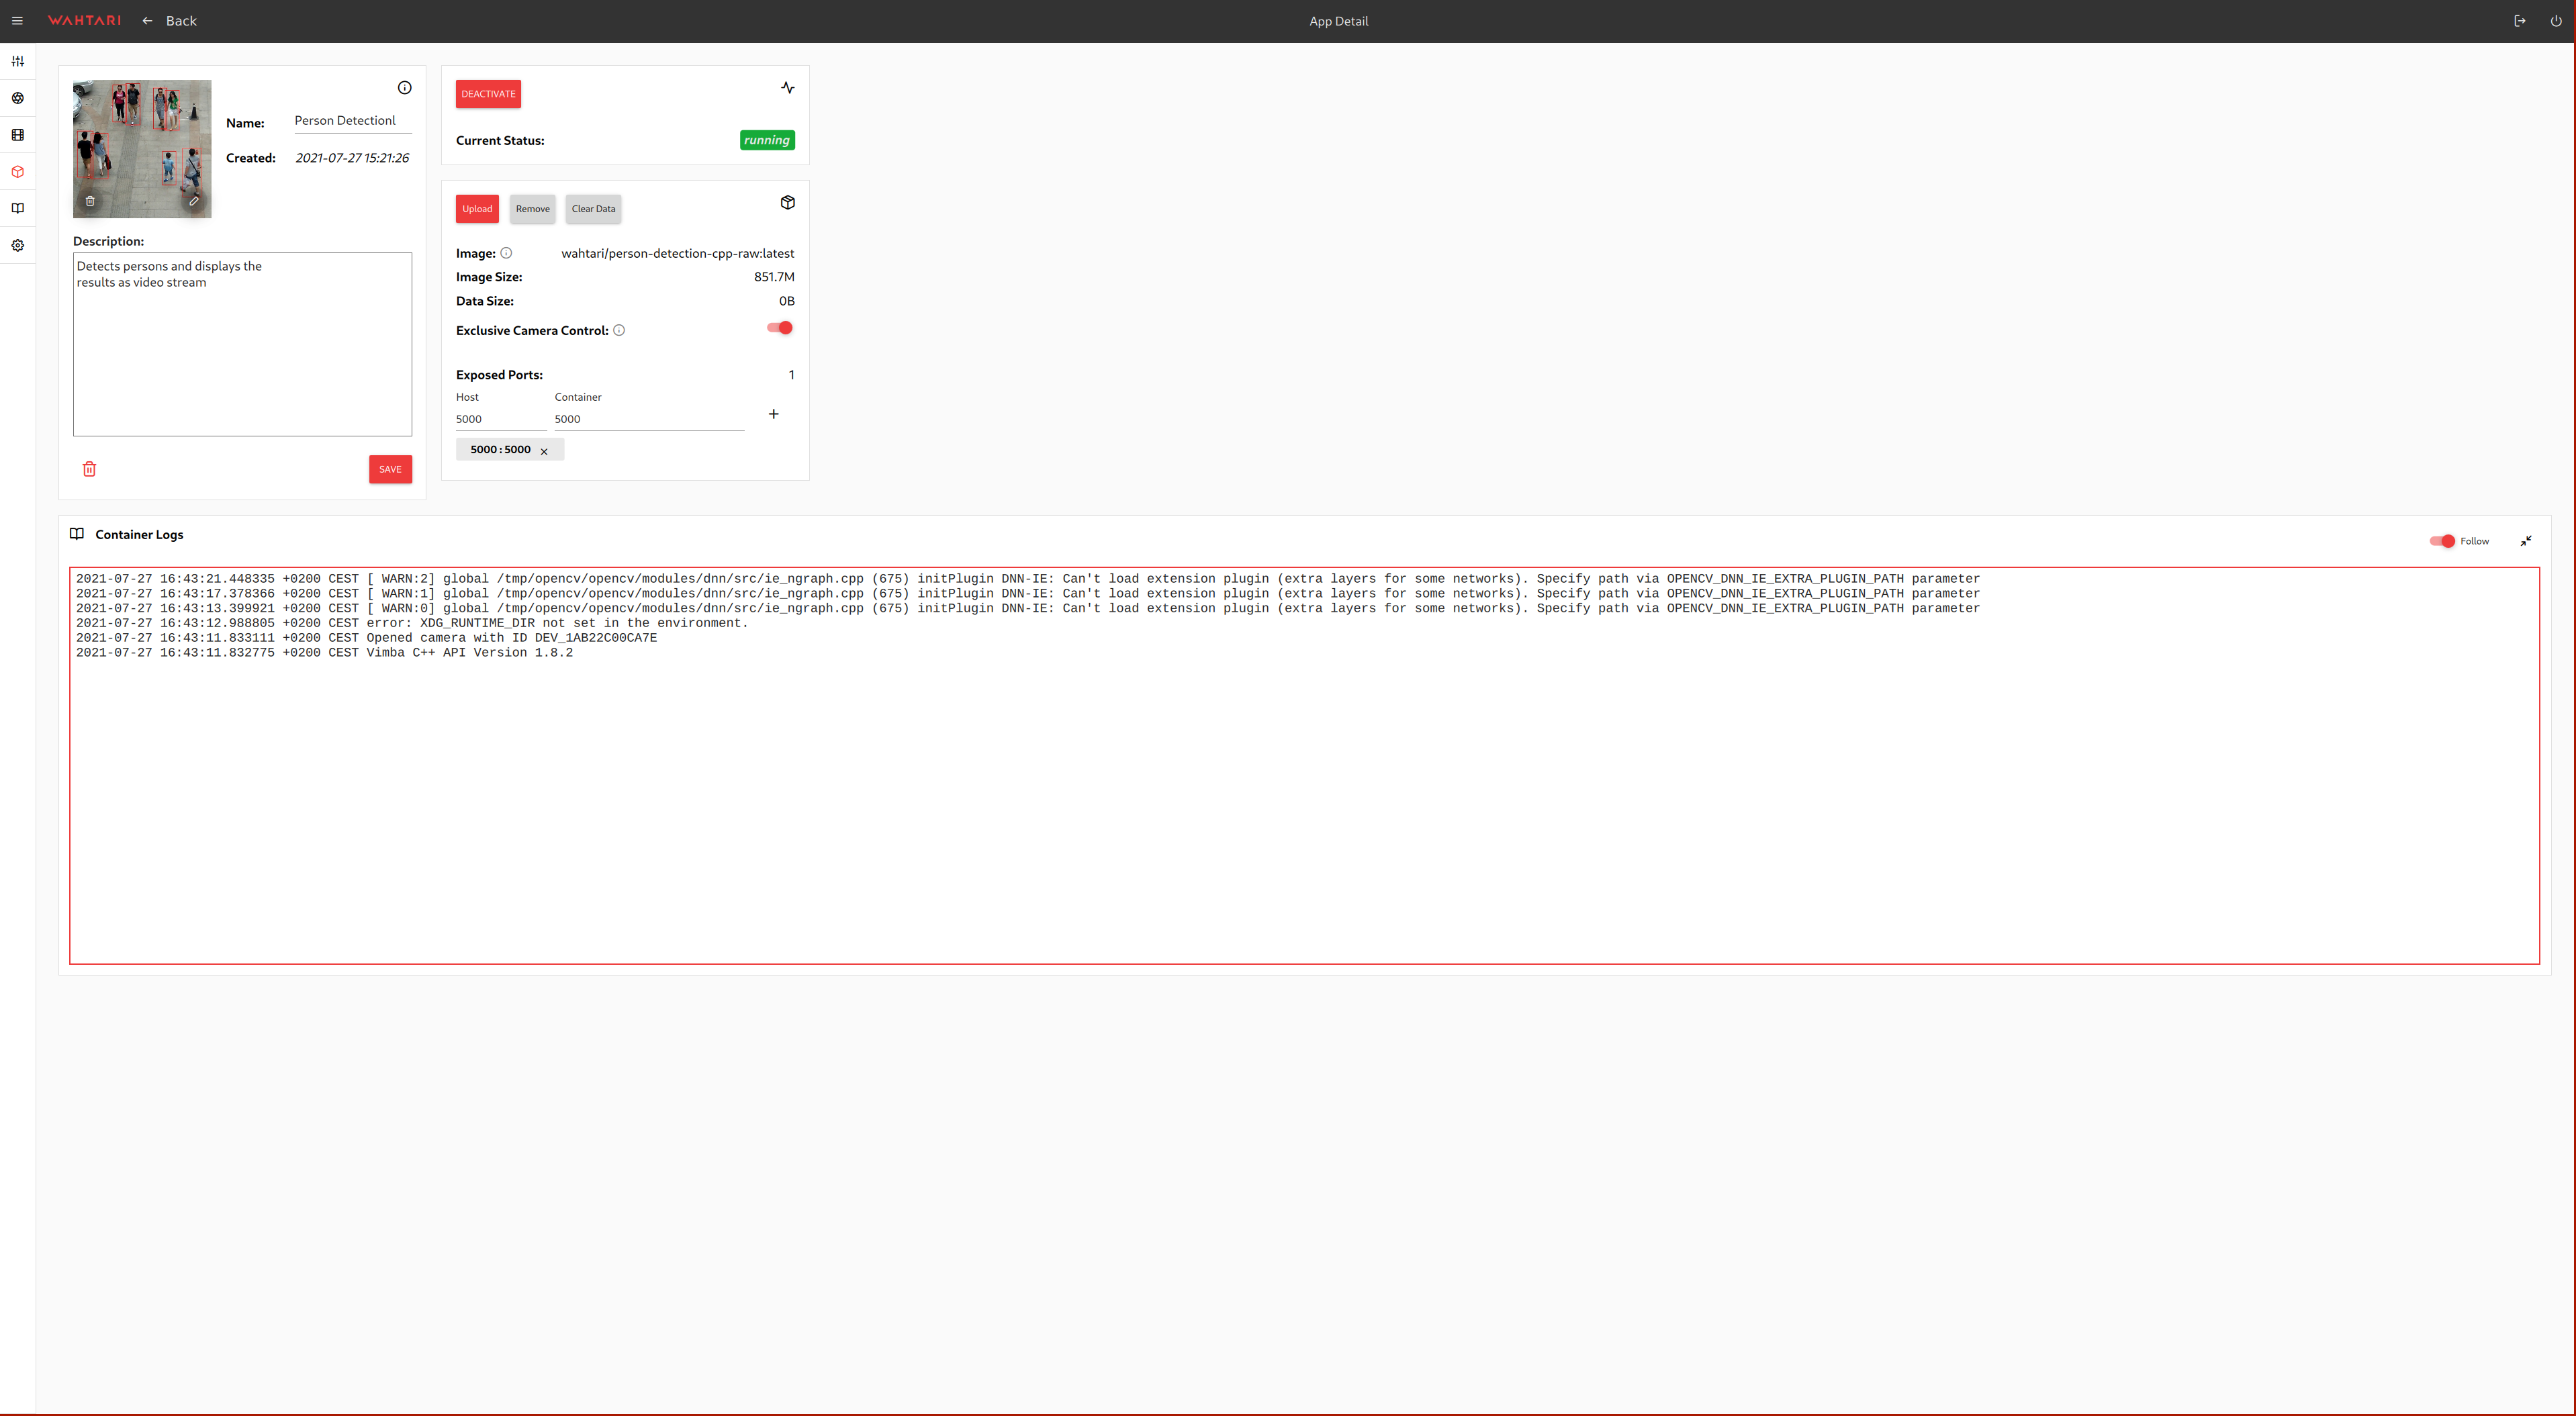2576x1416 pixels.
Task: Click the WARN:2 log line
Action: (1028, 579)
